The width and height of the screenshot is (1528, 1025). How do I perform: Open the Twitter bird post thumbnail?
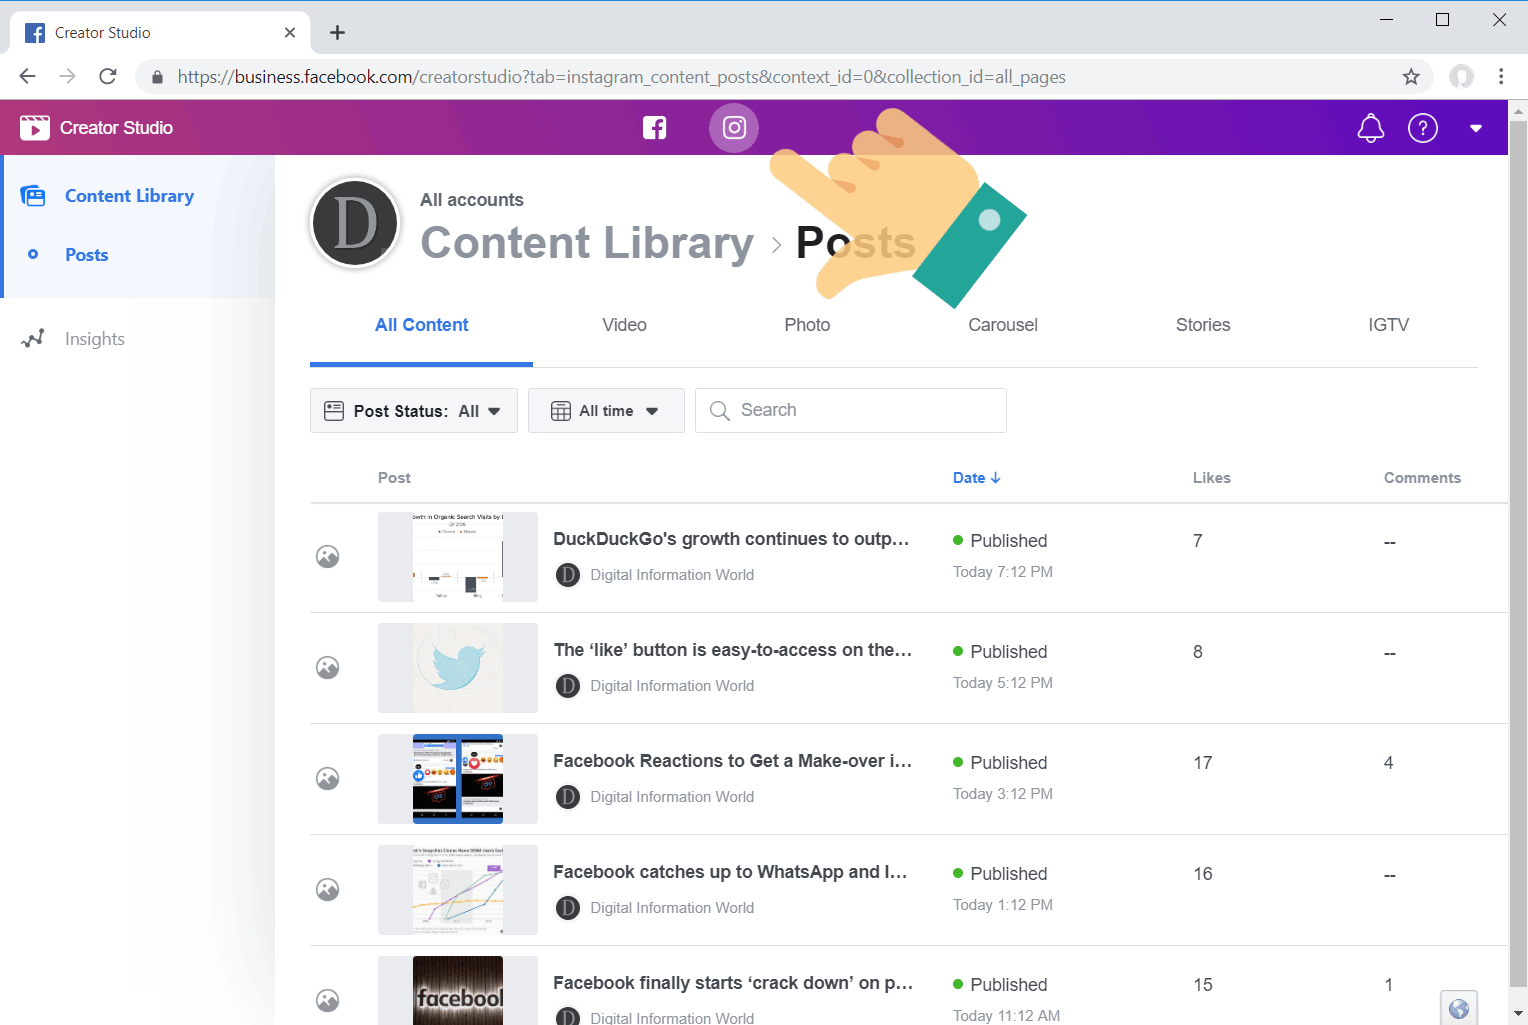coord(458,668)
